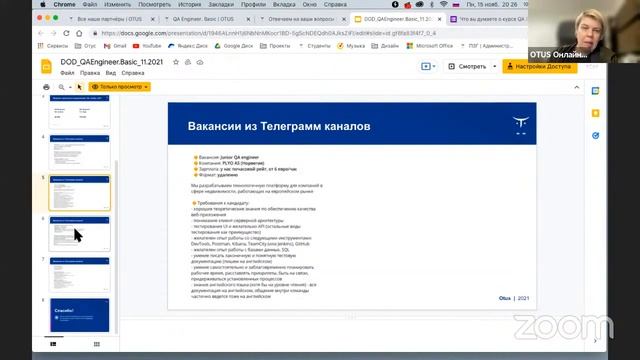Open the Gmail bookmark
Viewport: 640px width, 360px height.
[x=115, y=46]
